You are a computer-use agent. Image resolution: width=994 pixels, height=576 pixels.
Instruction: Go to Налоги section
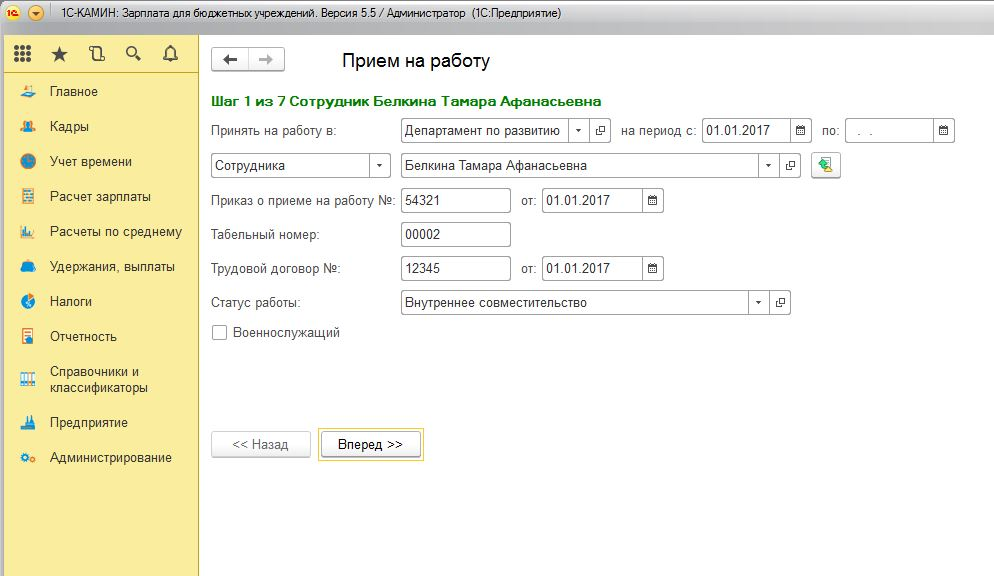pos(70,301)
